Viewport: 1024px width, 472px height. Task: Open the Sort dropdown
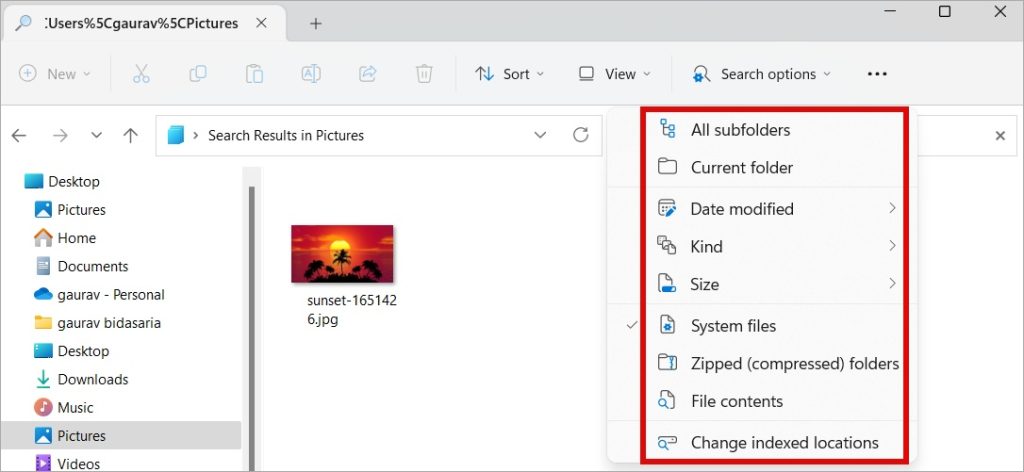(x=510, y=74)
